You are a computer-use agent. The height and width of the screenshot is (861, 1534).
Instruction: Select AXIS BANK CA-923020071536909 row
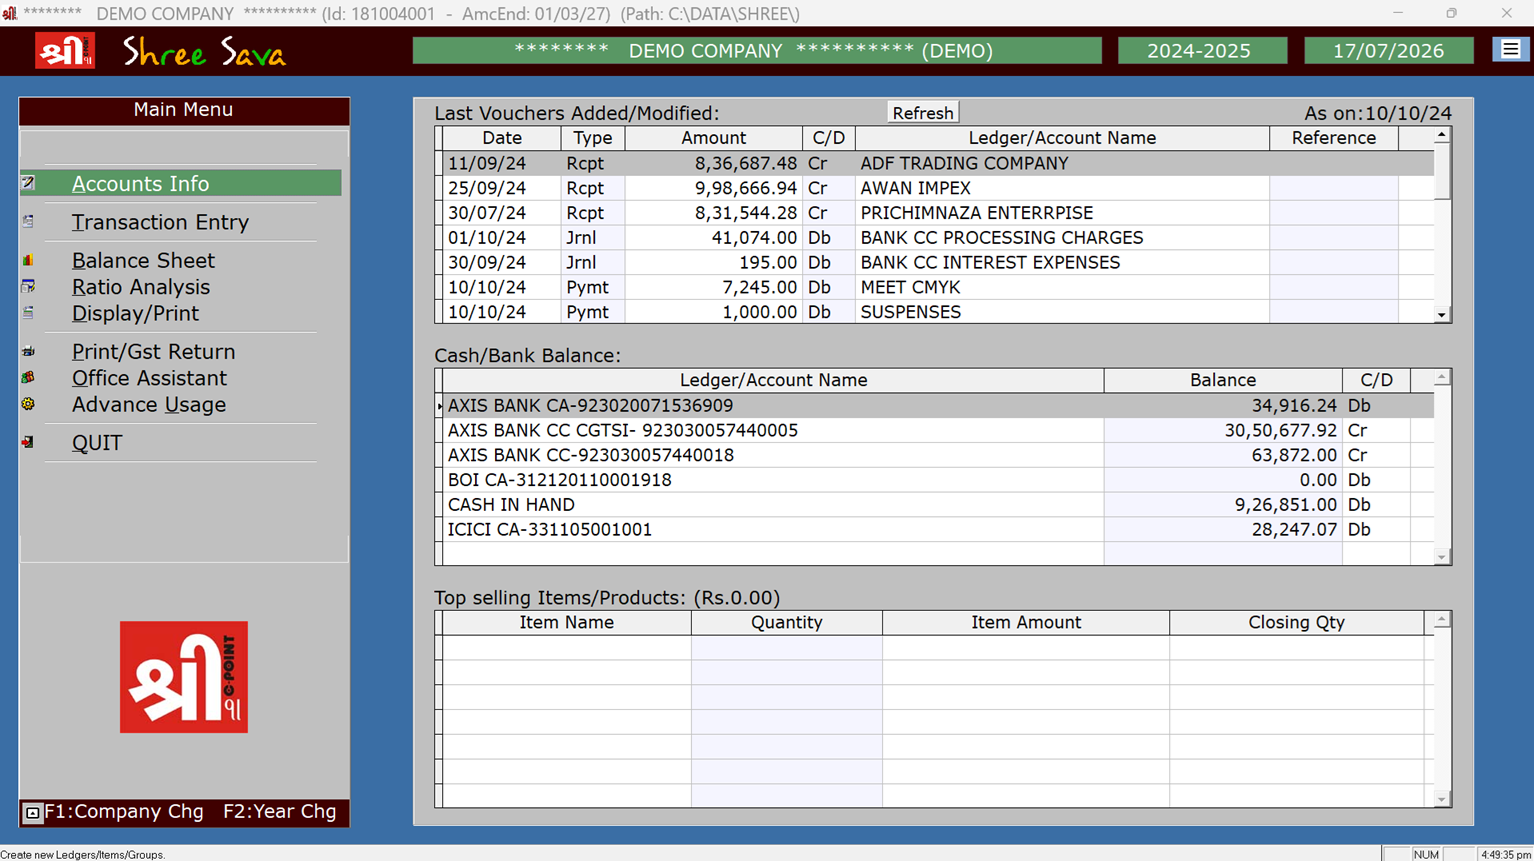pyautogui.click(x=938, y=405)
